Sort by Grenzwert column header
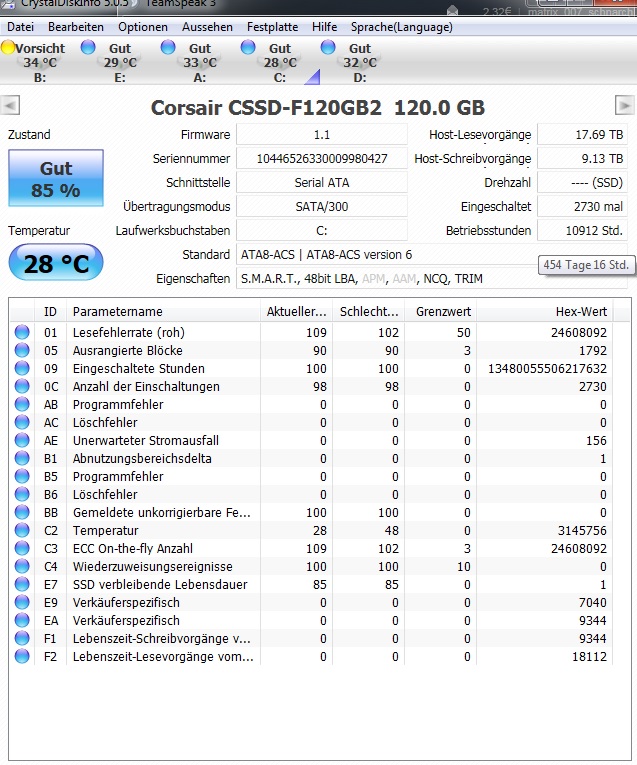This screenshot has width=637, height=765. coord(440,311)
